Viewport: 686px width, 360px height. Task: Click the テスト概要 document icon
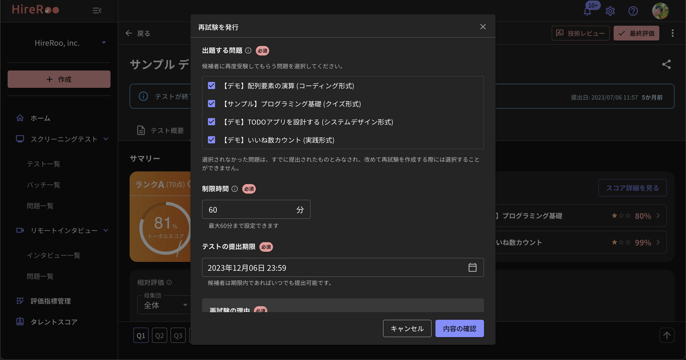tap(141, 130)
